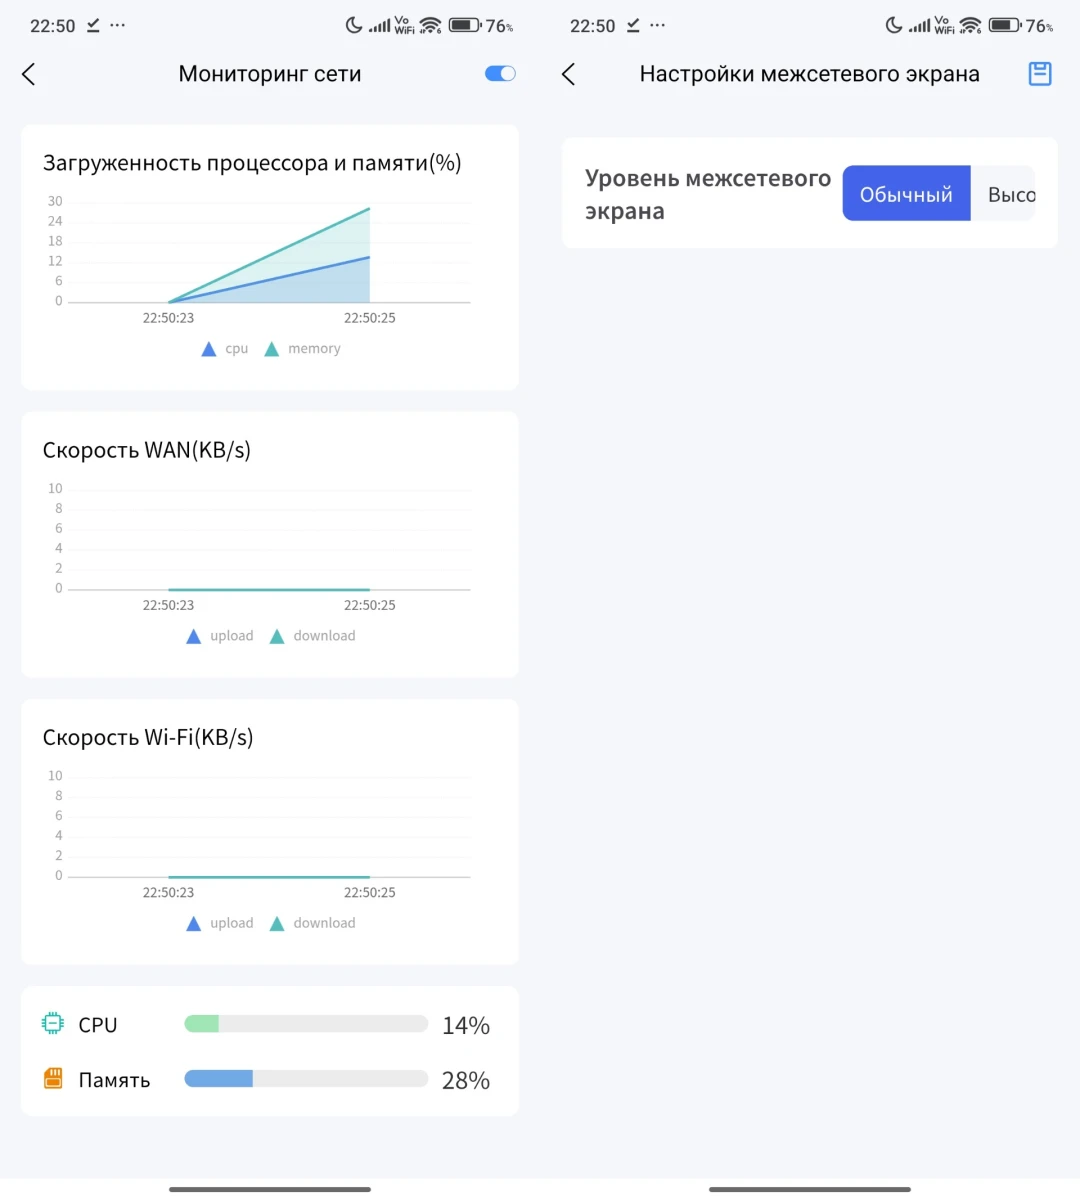The image size is (1080, 1200).
Task: Click the CPU 14% usage bar
Action: click(x=306, y=1024)
